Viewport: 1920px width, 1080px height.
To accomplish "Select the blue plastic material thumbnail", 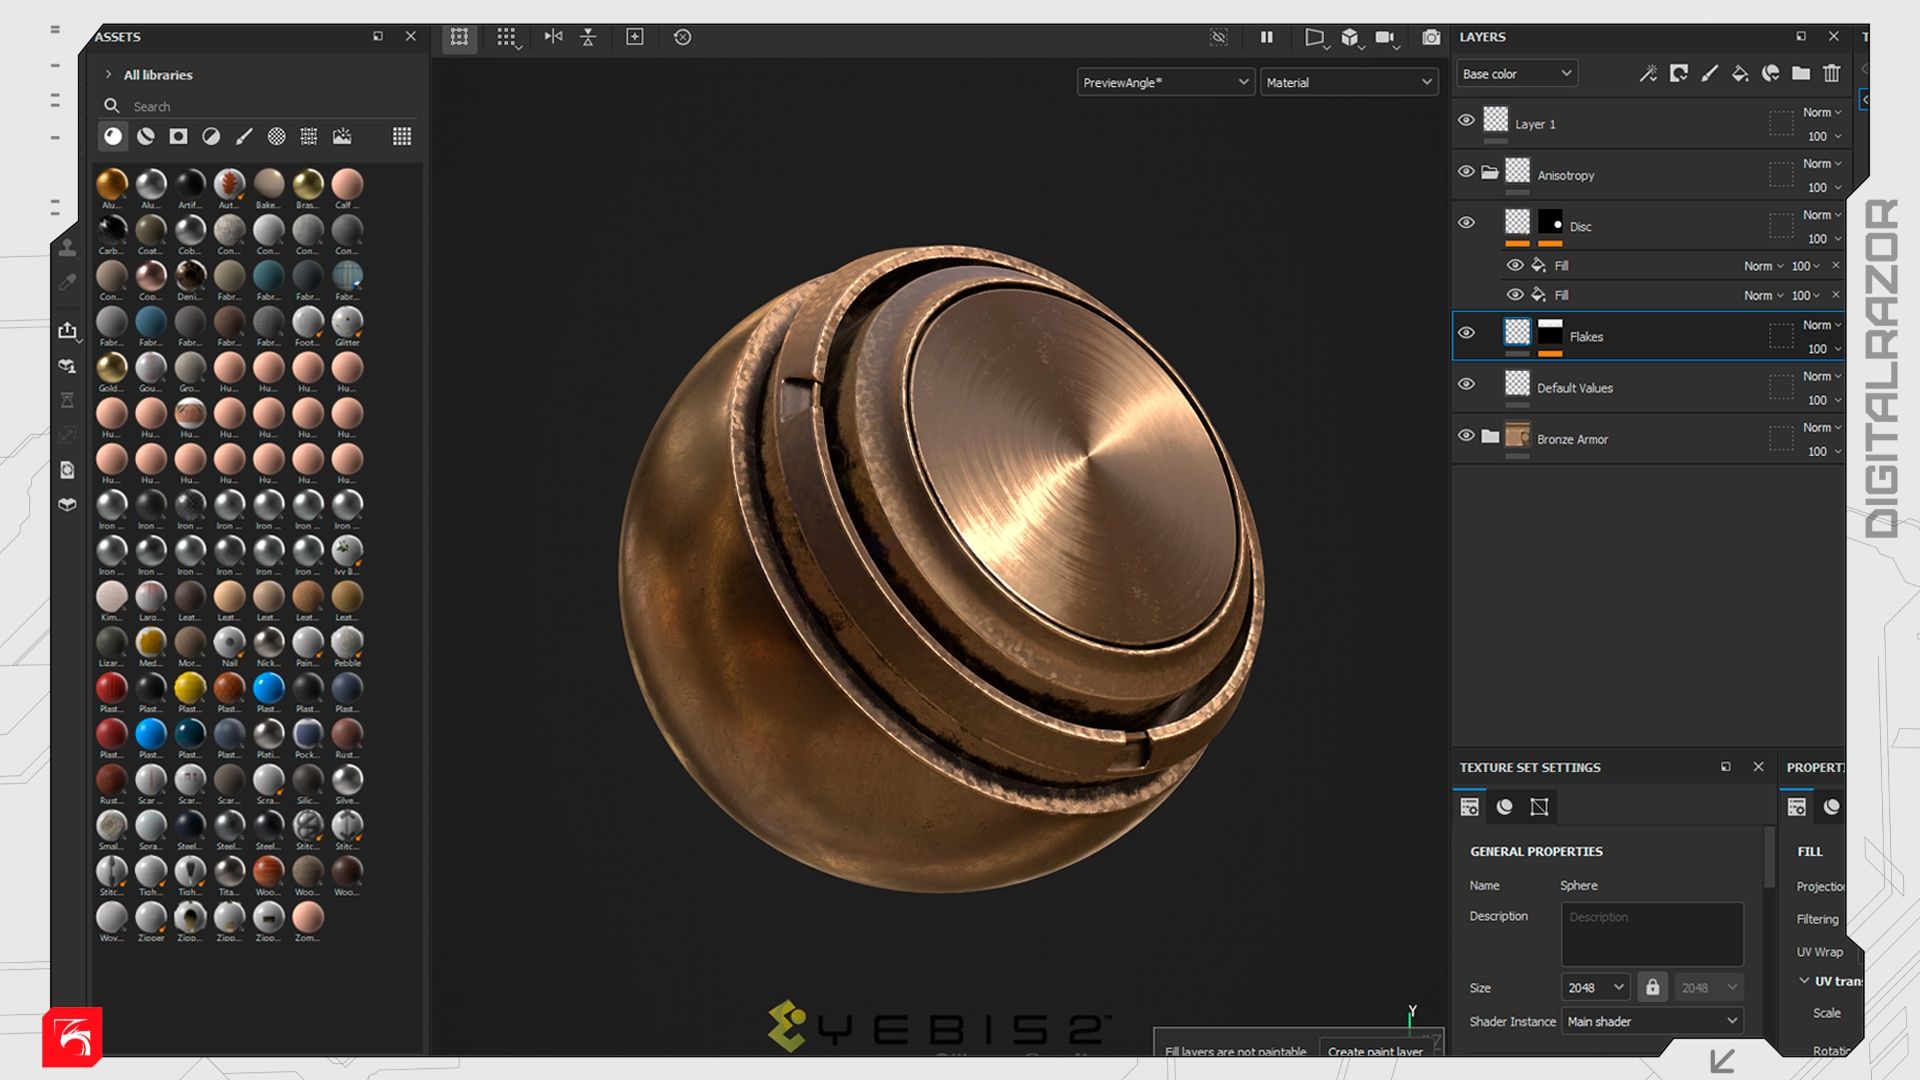I will (268, 688).
